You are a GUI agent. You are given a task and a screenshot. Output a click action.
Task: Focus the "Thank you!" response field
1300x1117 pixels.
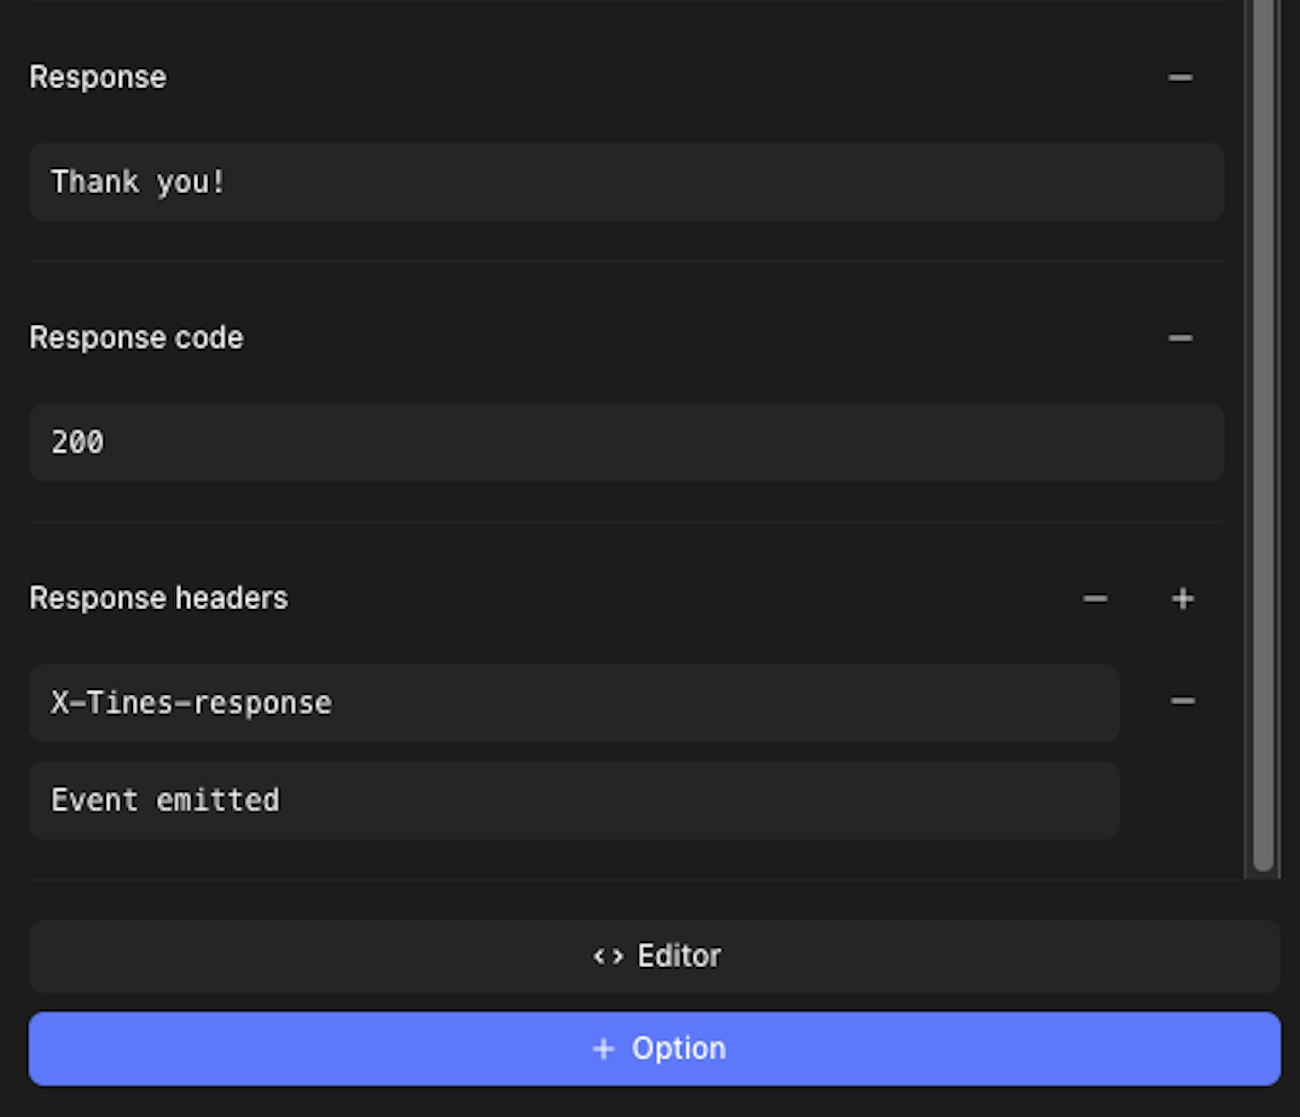[x=626, y=182]
